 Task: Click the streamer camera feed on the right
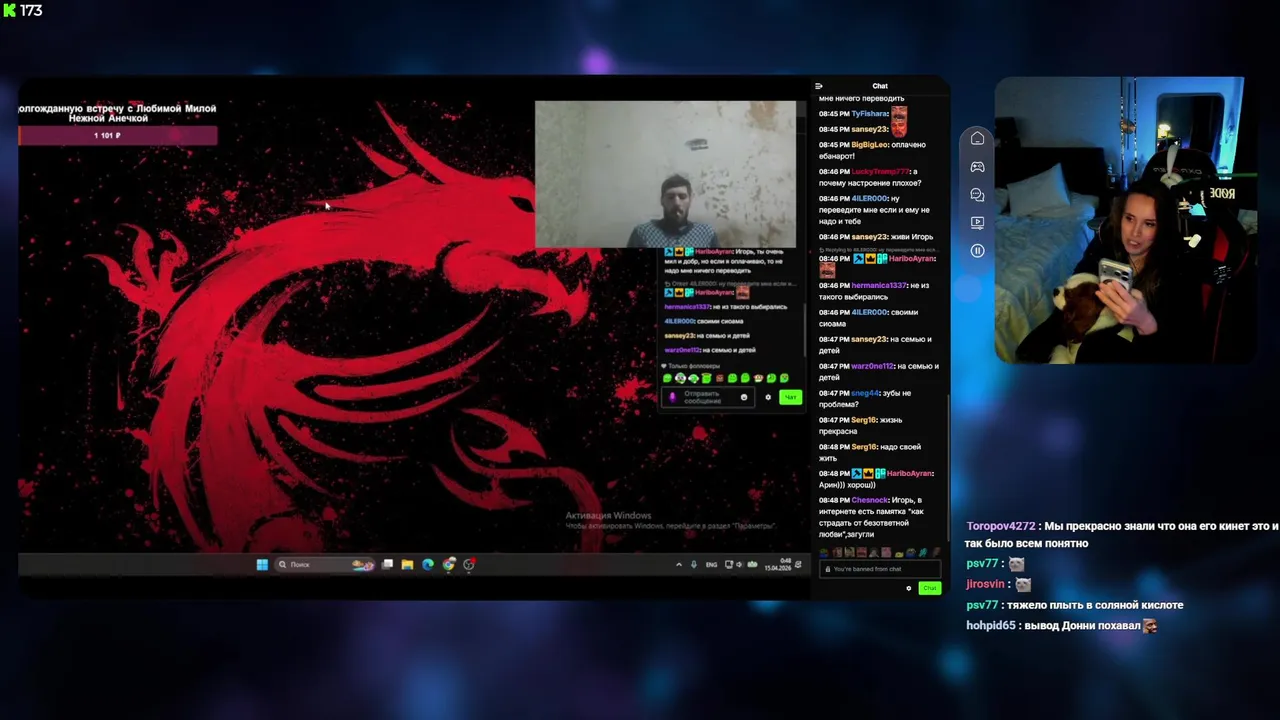pyautogui.click(x=1125, y=220)
